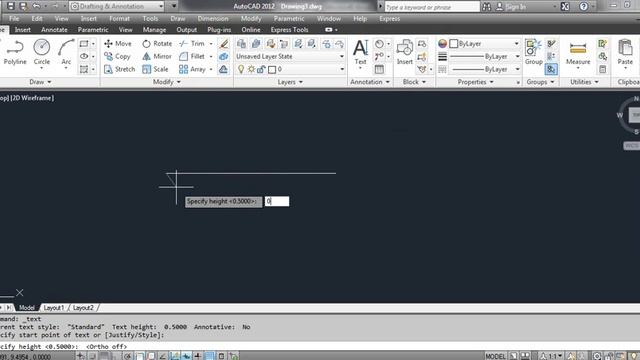This screenshot has width=640, height=360.
Task: Toggle layer 0 lock icon
Action: coord(261,69)
